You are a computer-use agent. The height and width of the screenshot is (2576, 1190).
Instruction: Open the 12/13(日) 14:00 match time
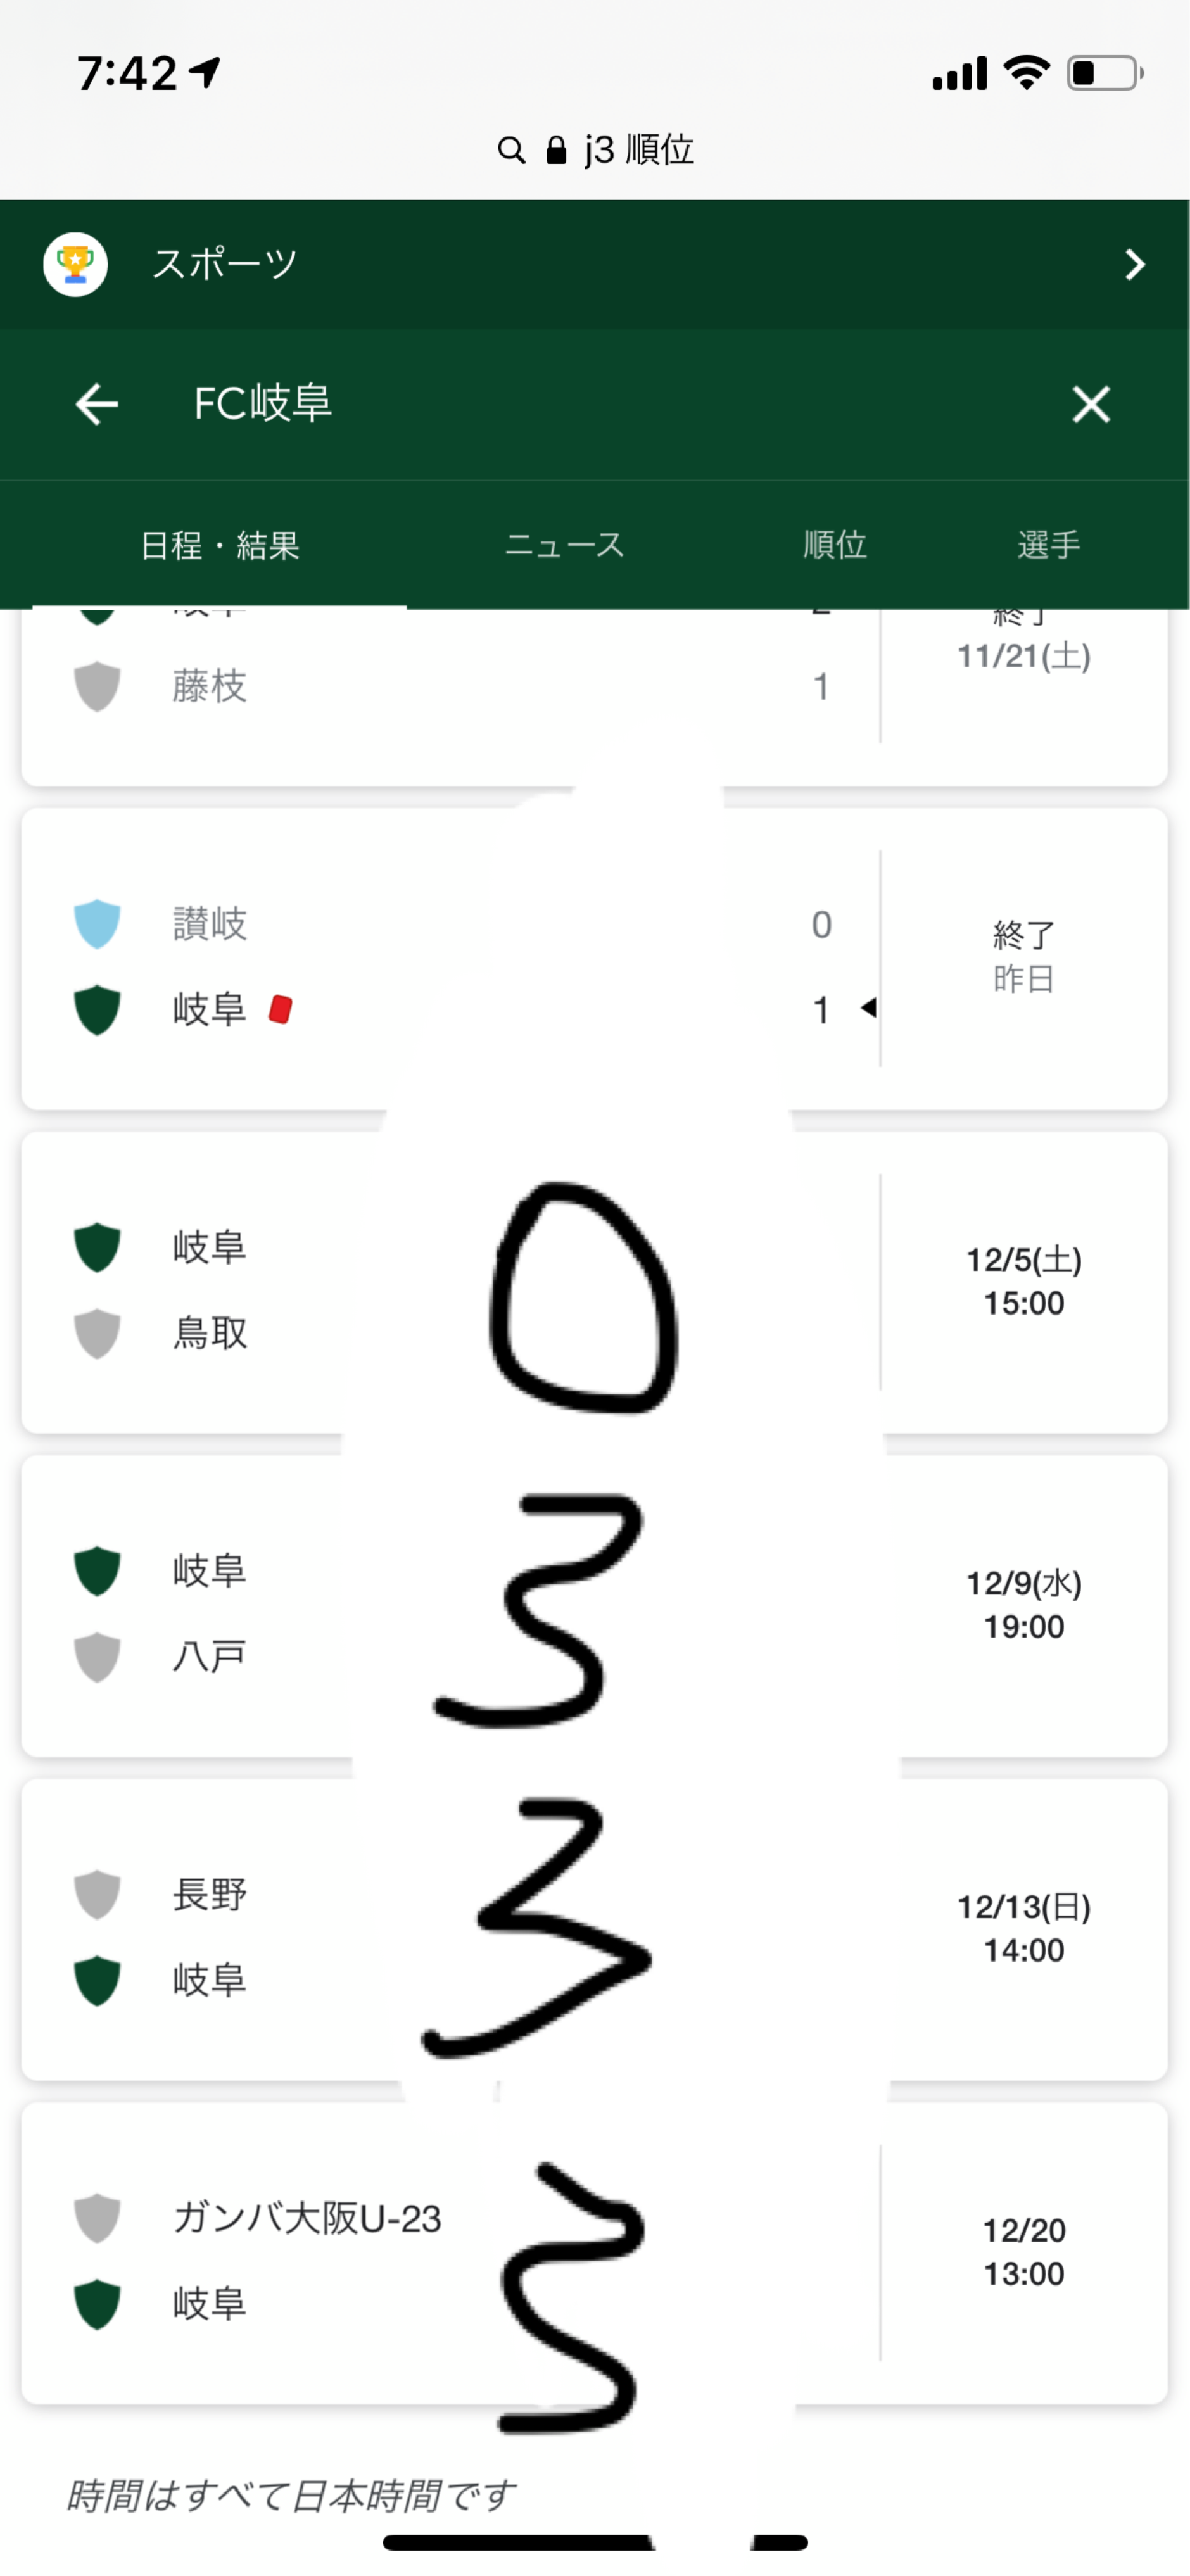[1023, 1928]
